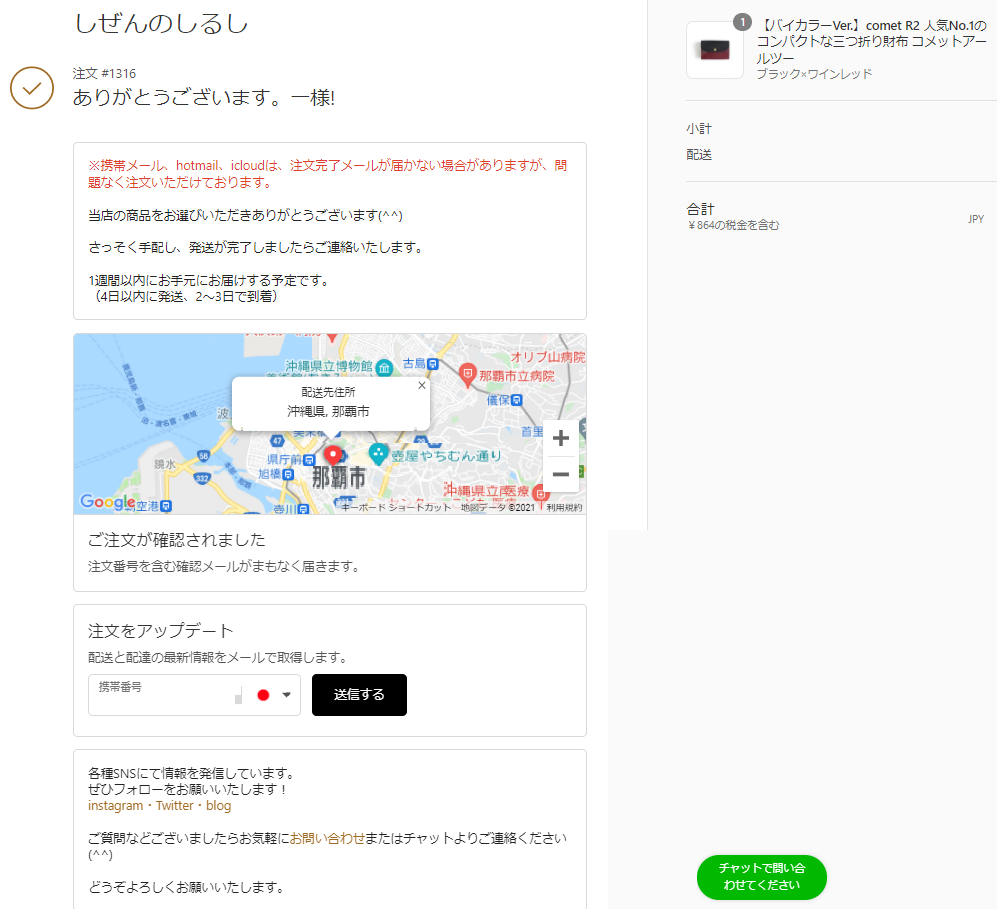This screenshot has height=909, width=997.
Task: Open the instagram link
Action: [115, 806]
